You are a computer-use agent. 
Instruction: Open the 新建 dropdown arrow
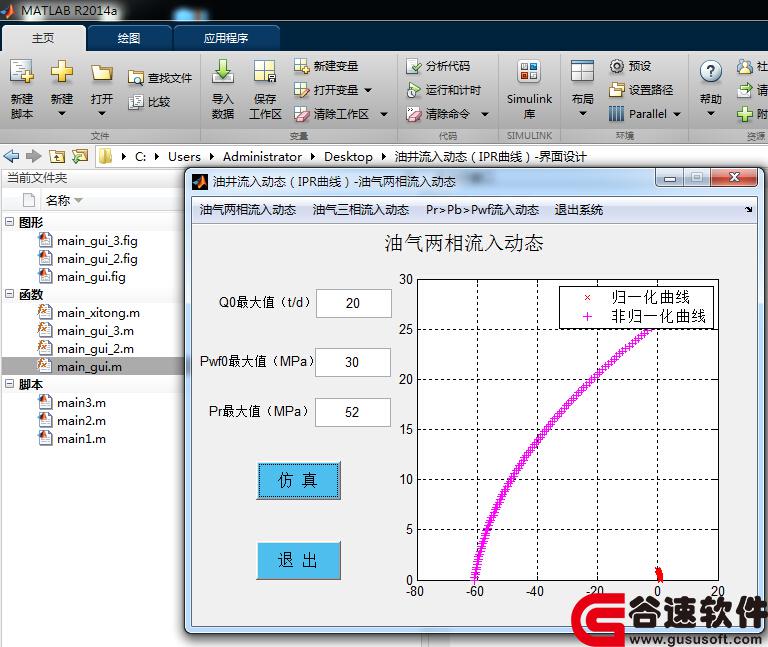coord(62,114)
